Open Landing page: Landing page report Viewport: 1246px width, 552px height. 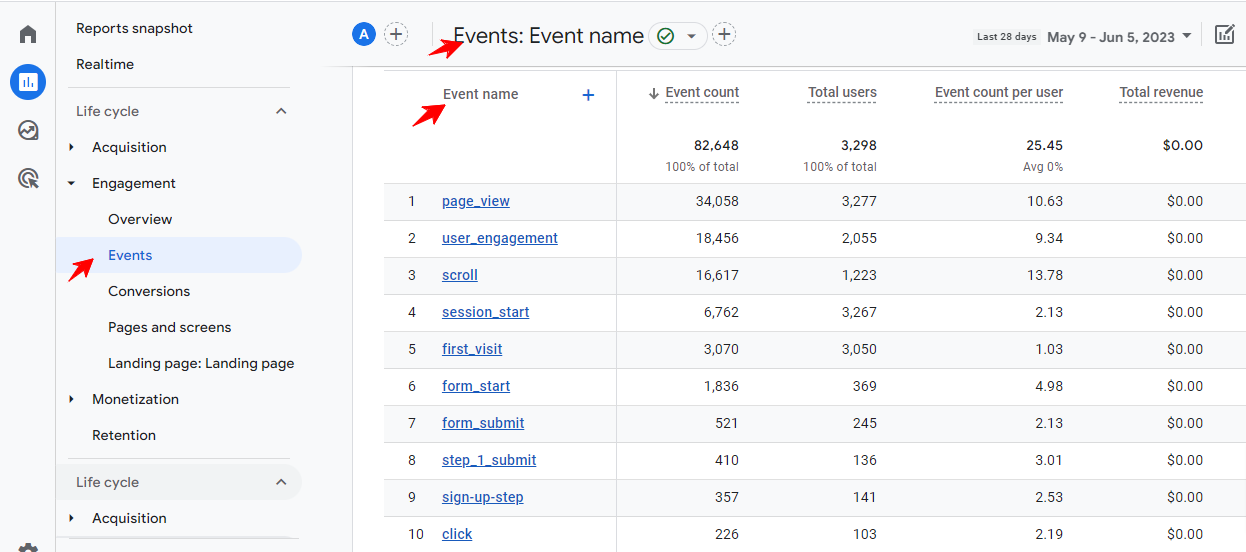tap(201, 363)
